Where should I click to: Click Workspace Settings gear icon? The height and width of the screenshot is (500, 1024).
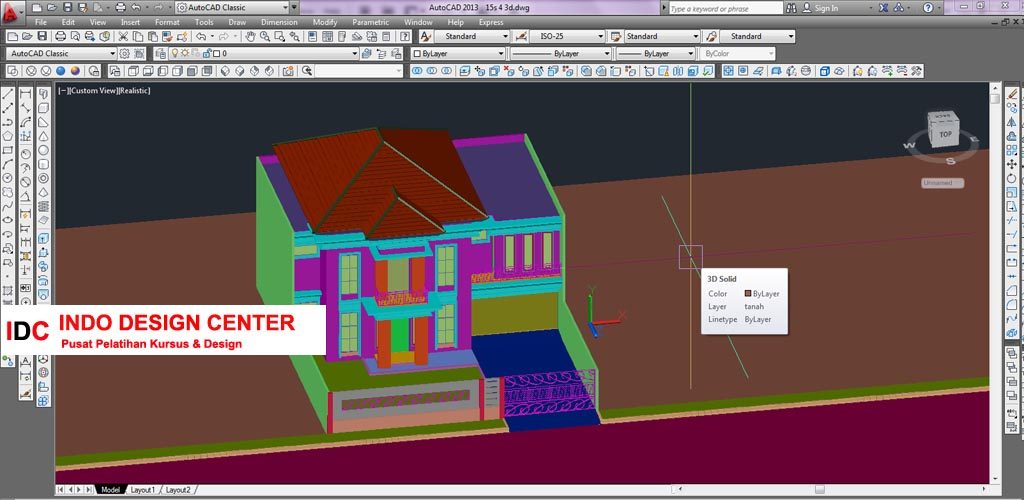[x=124, y=54]
